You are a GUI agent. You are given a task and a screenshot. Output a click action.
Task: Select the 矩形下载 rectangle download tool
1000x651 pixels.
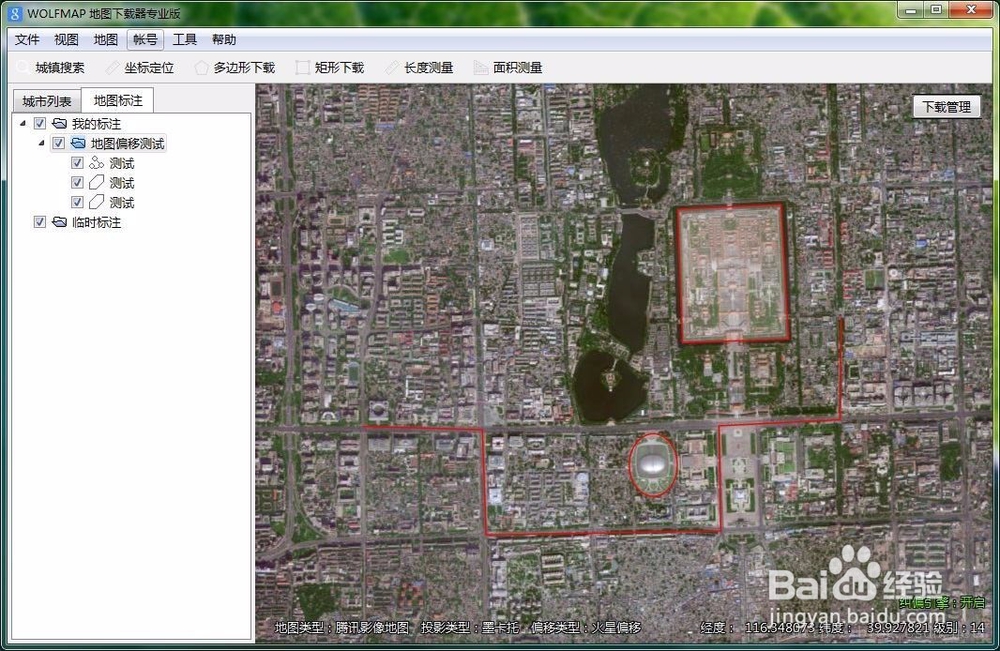point(337,67)
